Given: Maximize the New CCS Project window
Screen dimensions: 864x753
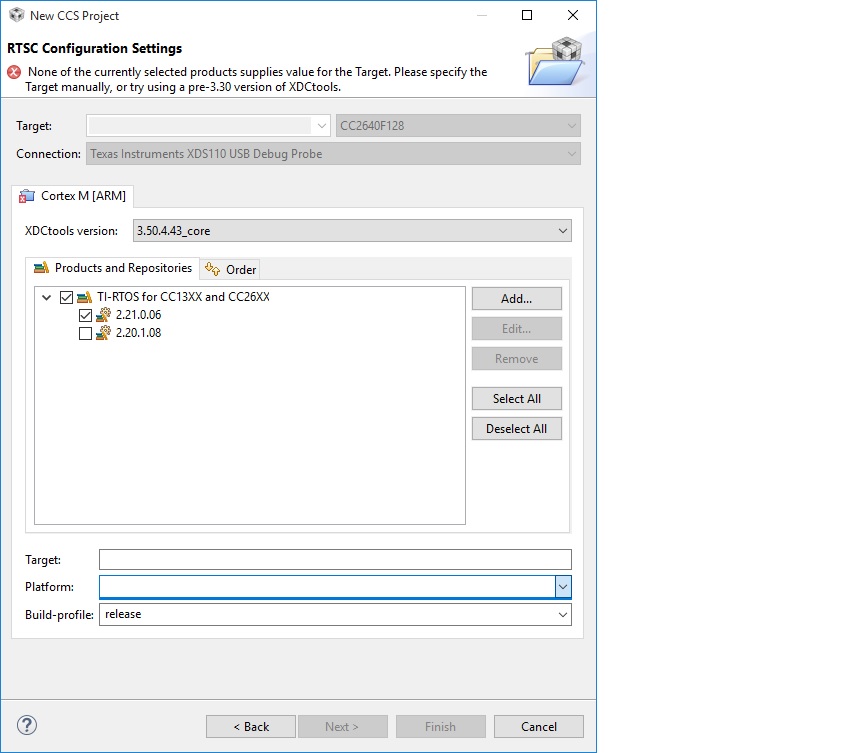Looking at the screenshot, I should tap(527, 15).
